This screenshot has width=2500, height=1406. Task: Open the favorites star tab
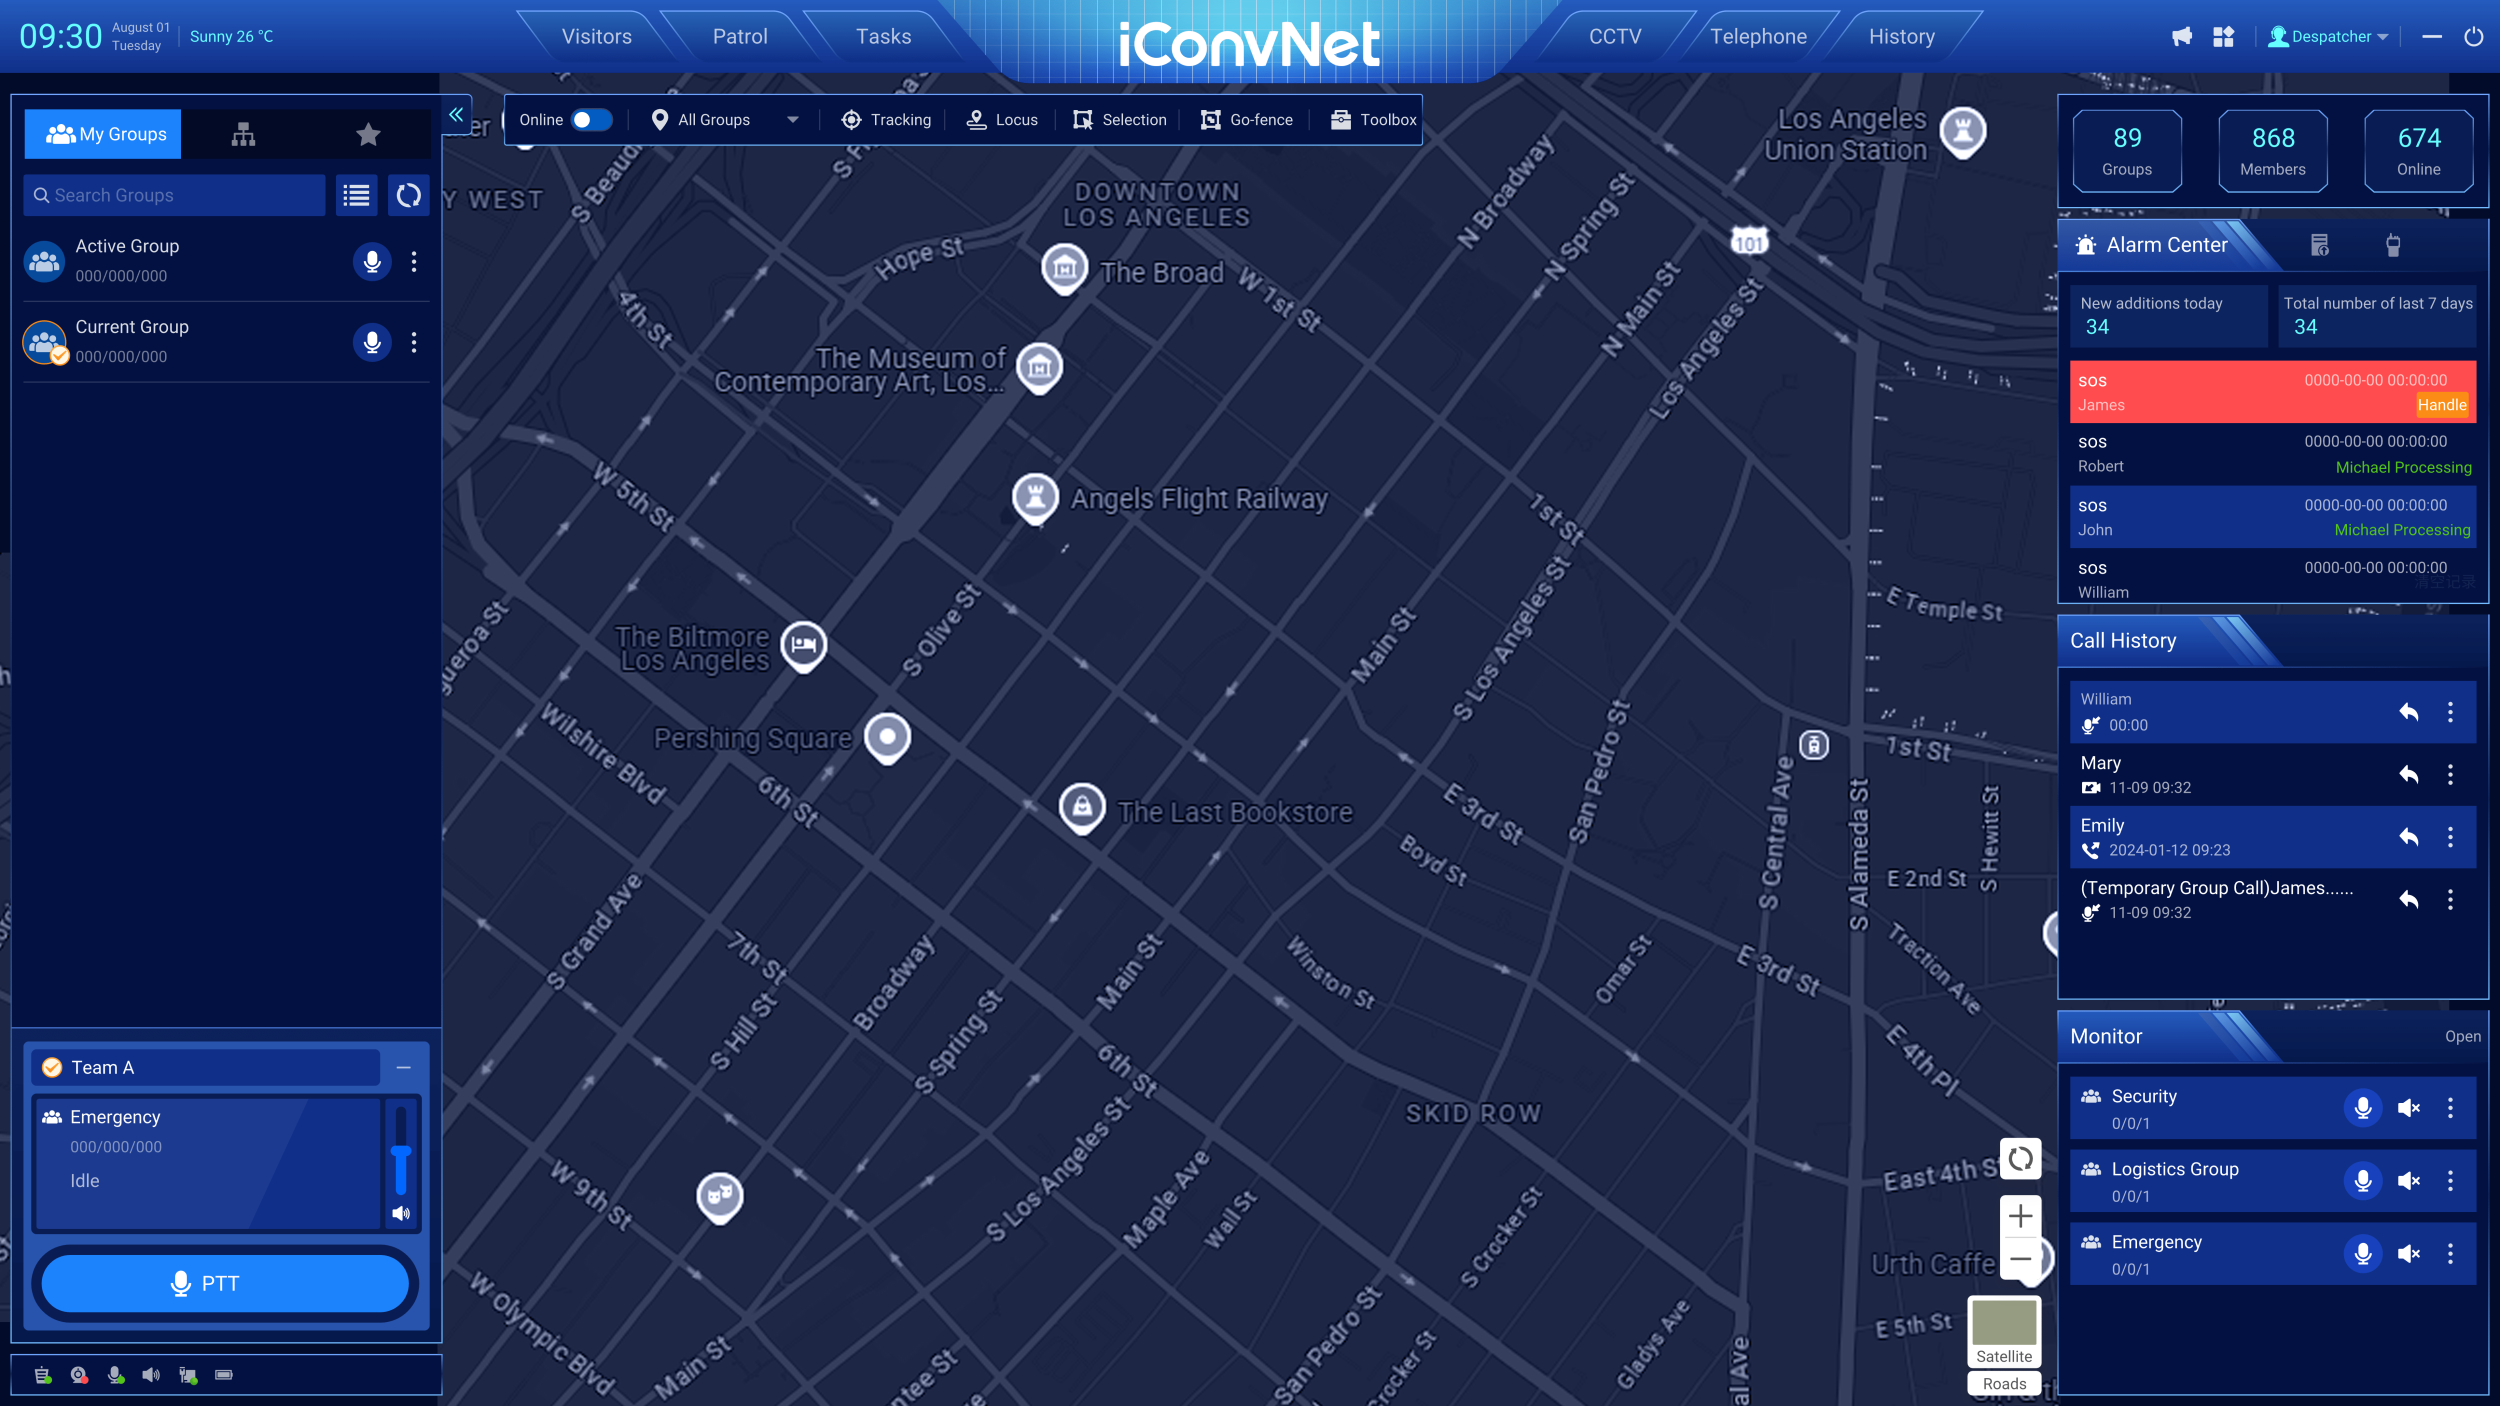(368, 134)
